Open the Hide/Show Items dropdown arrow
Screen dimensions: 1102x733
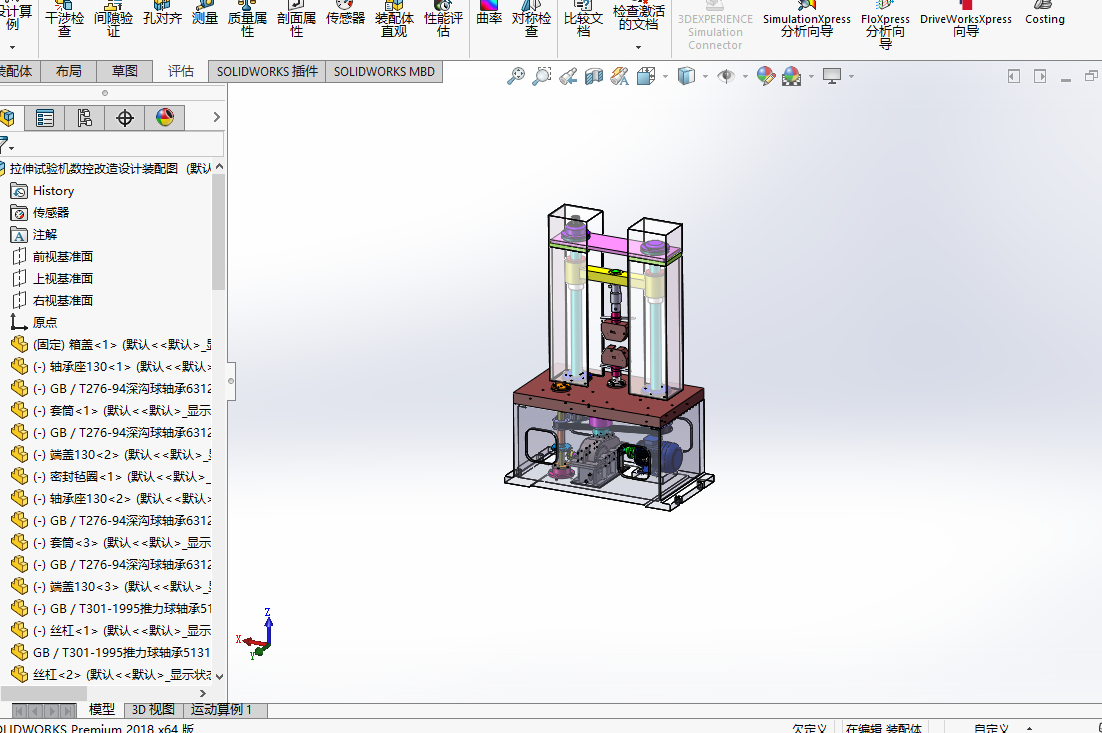click(x=745, y=76)
